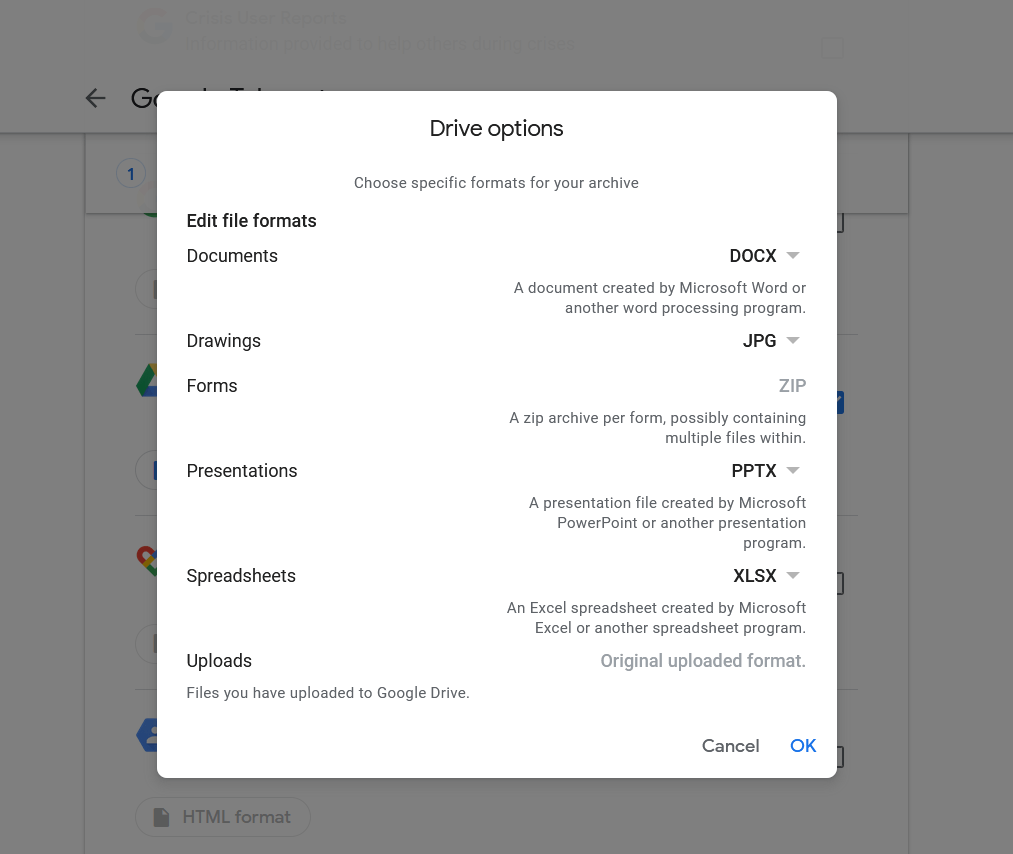The image size is (1013, 854).
Task: Click the dropdown arrow next to DOCX
Action: (792, 256)
